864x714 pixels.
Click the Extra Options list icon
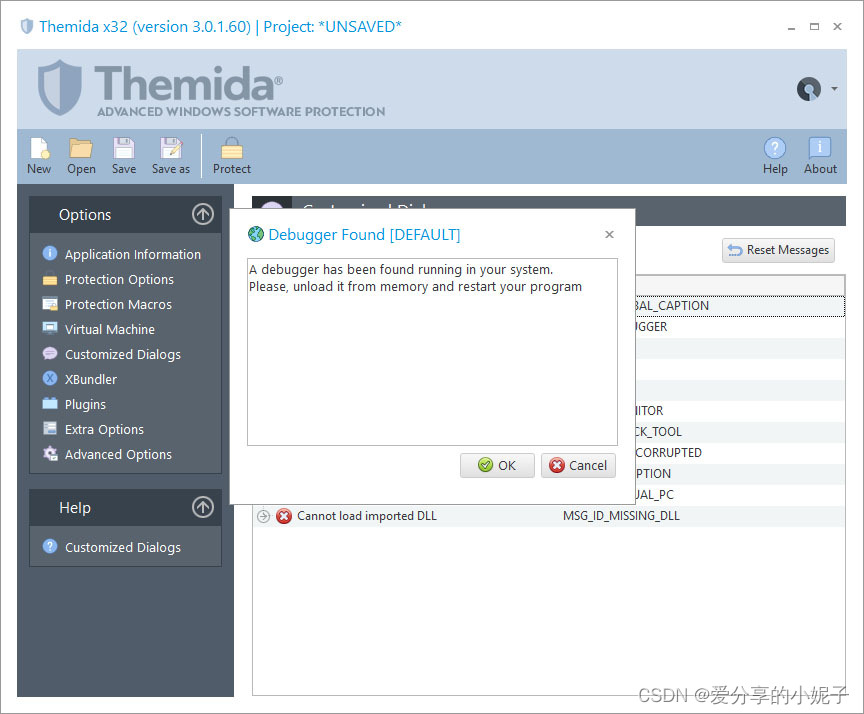50,428
